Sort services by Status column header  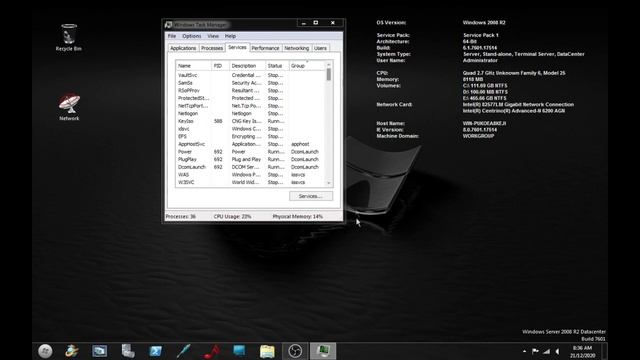[x=277, y=66]
